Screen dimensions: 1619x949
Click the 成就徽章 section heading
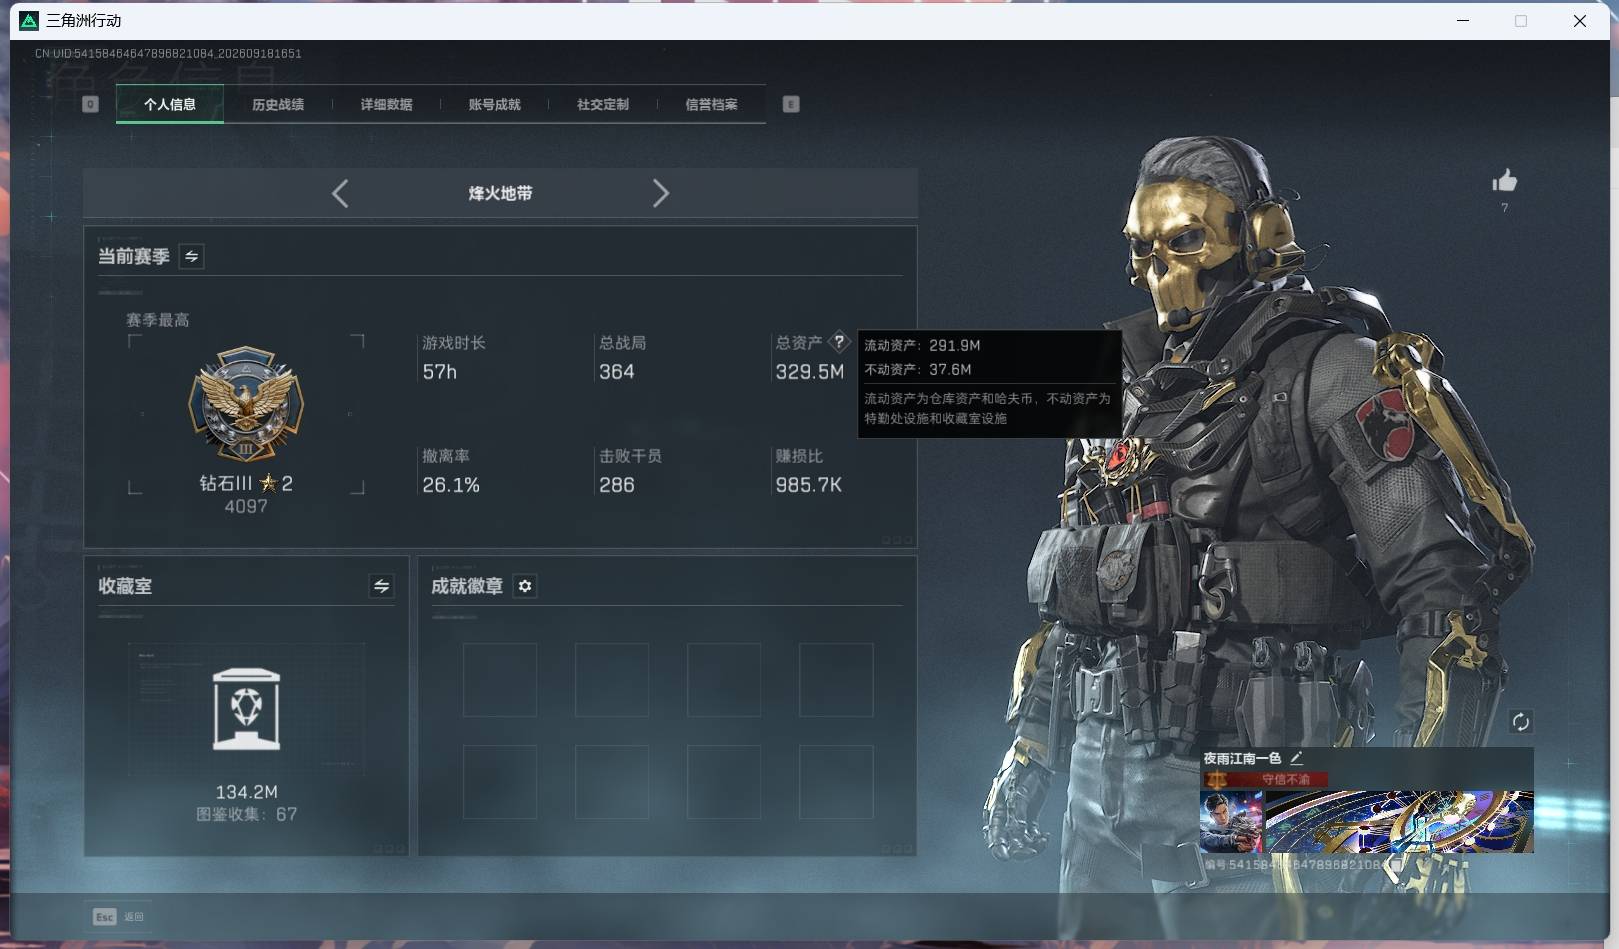[467, 586]
